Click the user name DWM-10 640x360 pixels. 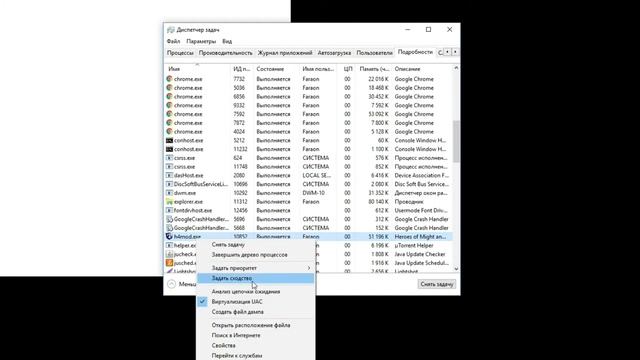click(313, 193)
